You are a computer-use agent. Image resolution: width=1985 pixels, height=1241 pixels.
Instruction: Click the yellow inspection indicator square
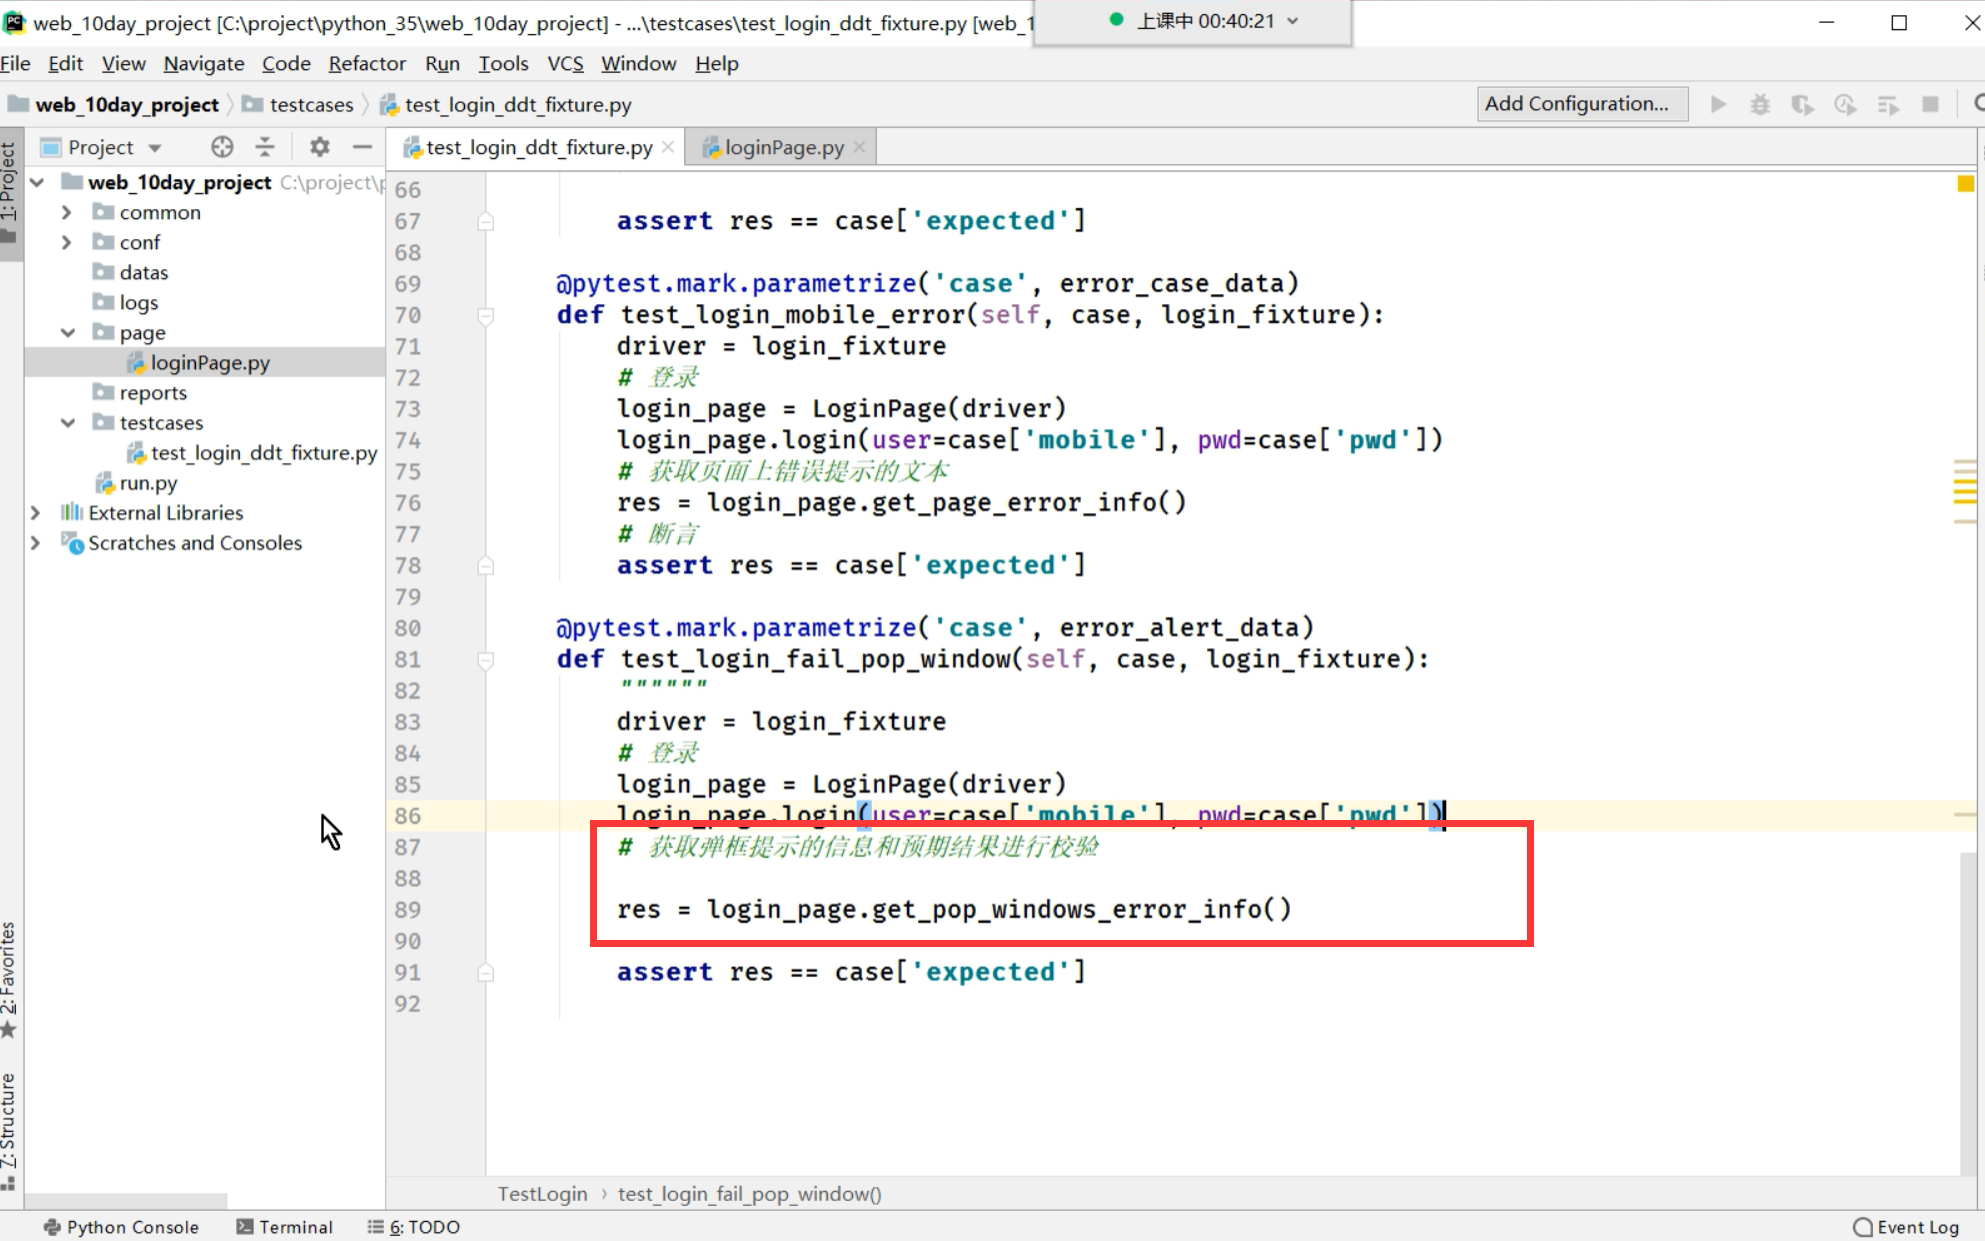[x=1965, y=184]
